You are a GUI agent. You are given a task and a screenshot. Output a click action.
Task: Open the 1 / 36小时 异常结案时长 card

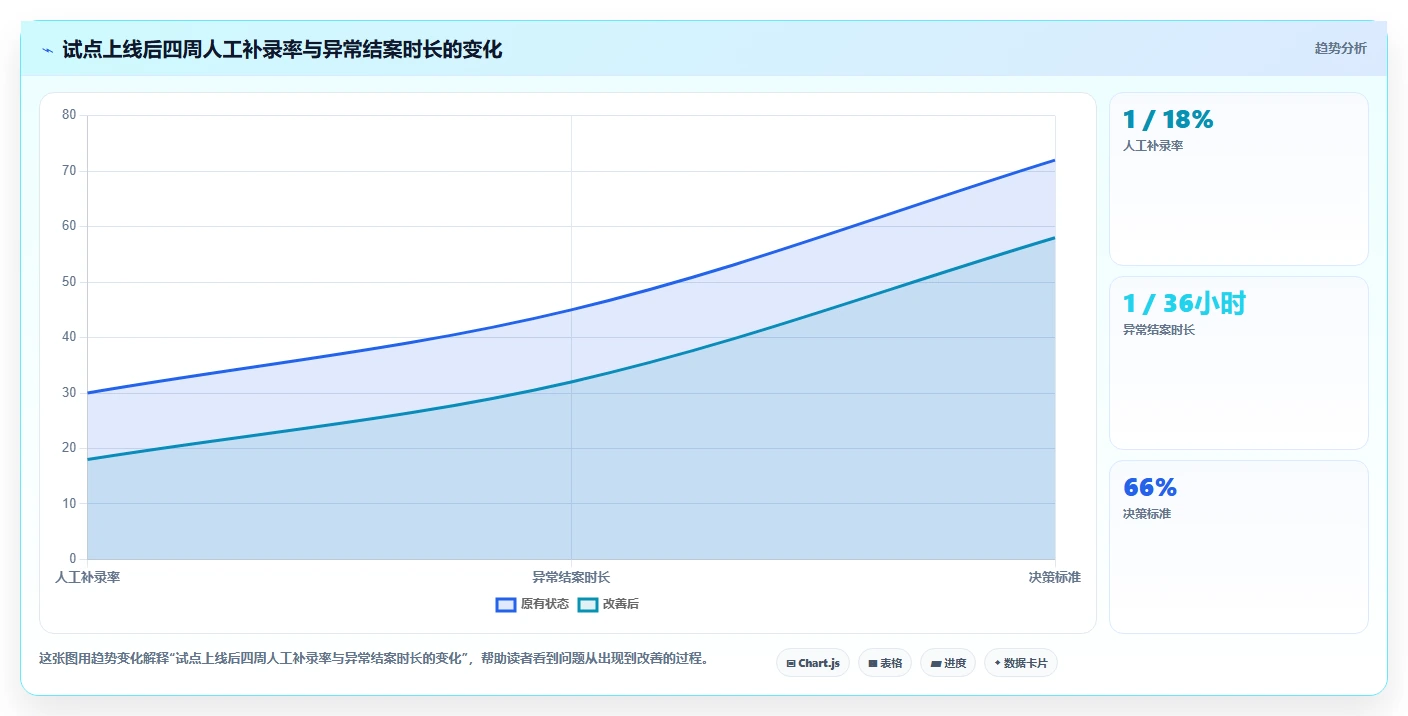point(1239,363)
